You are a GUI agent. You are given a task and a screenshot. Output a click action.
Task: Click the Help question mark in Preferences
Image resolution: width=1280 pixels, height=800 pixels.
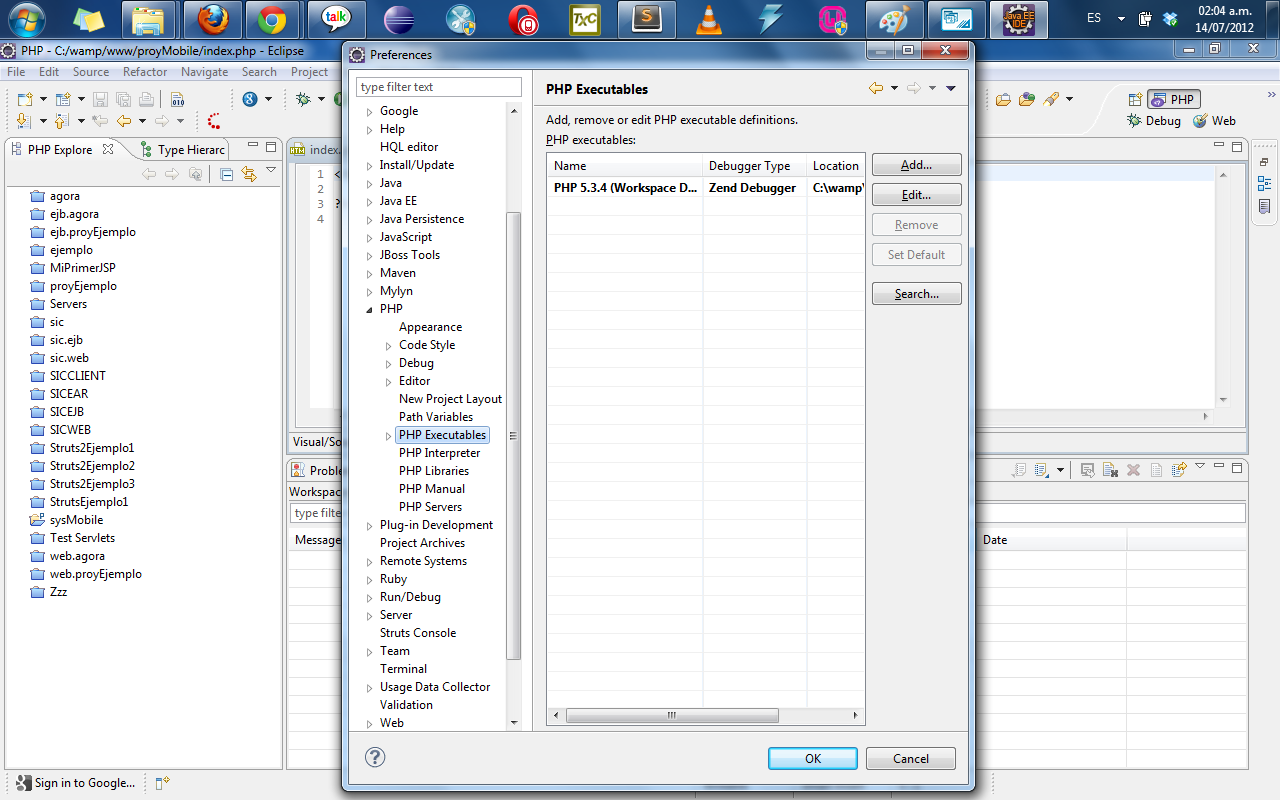[375, 758]
